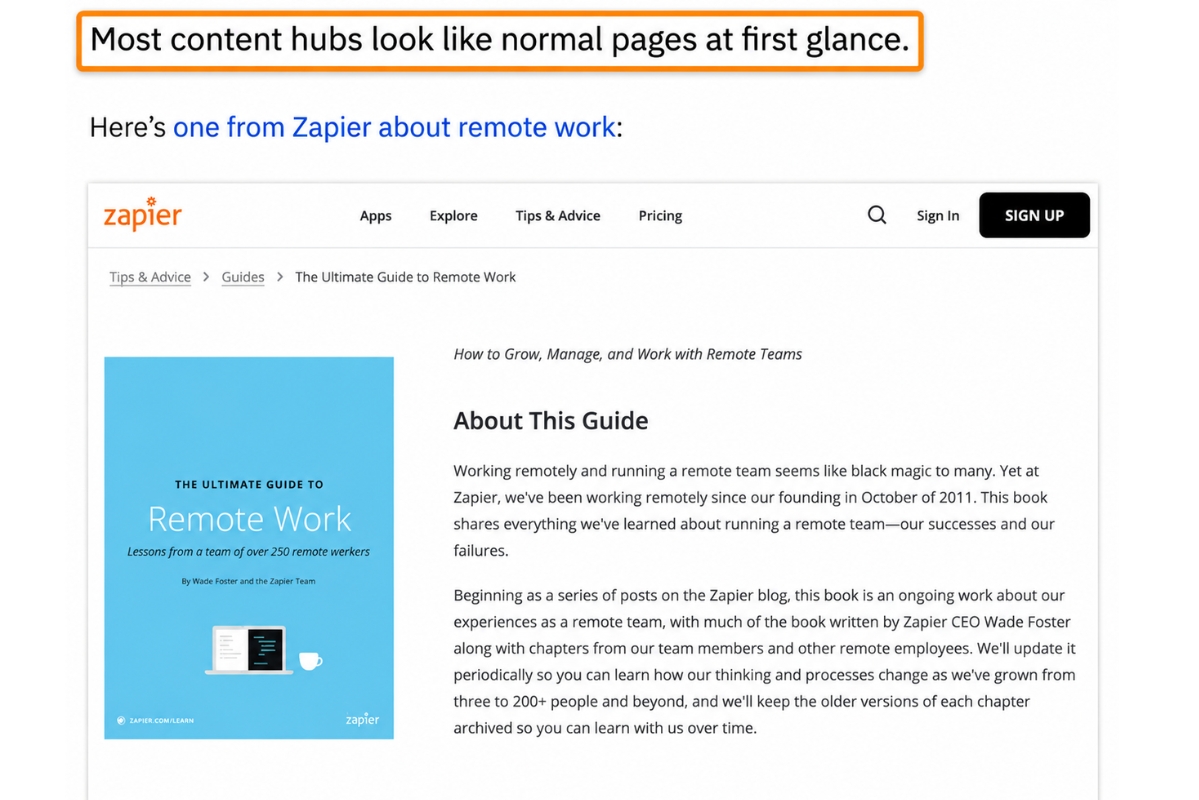Click paragraph starting Beginning as a series
The image size is (1199, 800).
click(x=765, y=662)
